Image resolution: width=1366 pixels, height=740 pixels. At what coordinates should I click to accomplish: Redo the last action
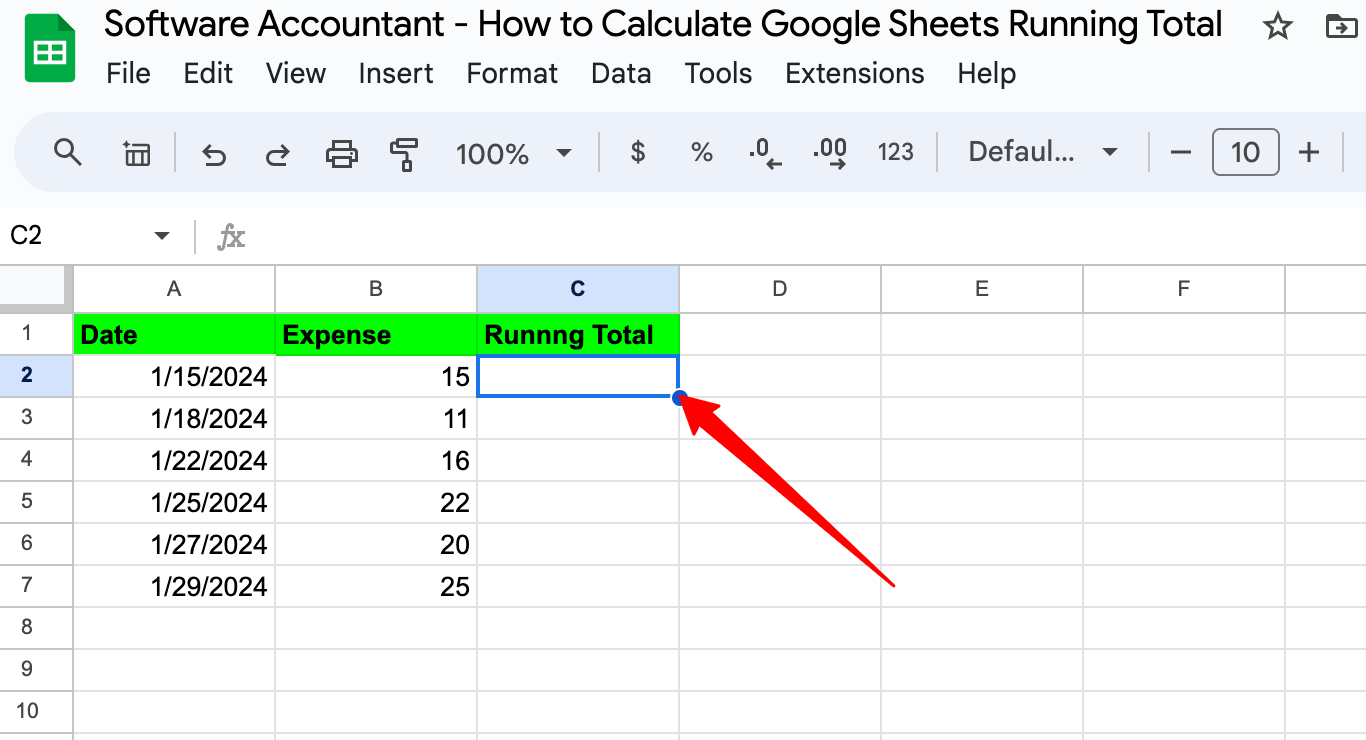coord(277,153)
